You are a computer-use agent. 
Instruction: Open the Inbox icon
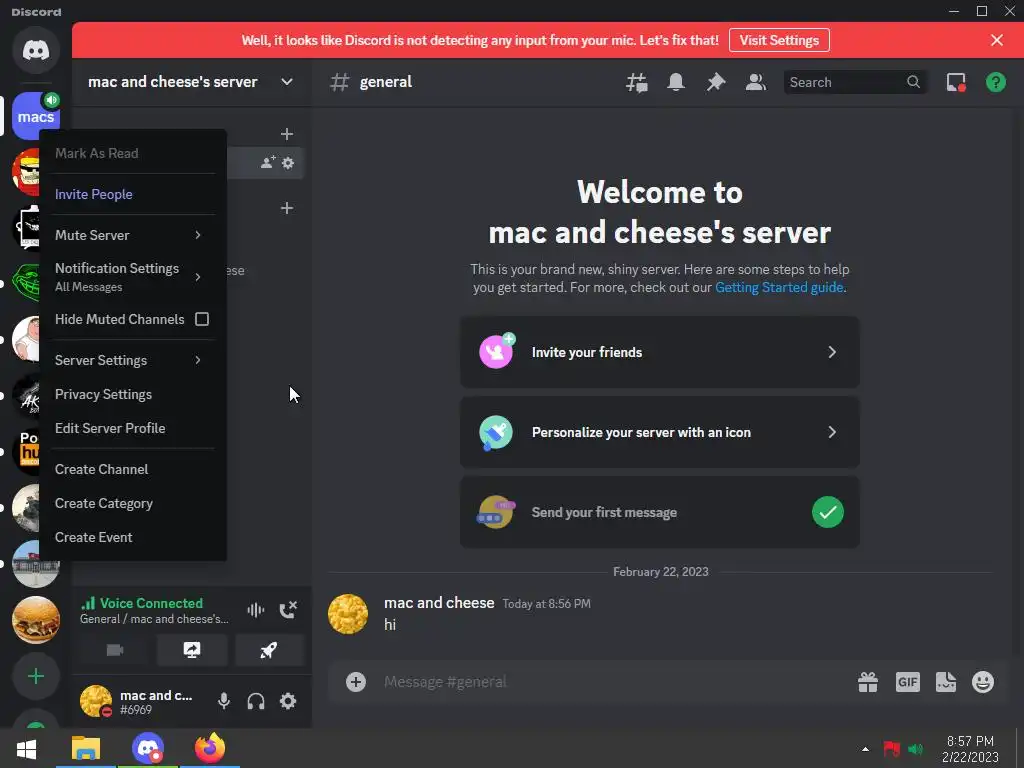(956, 82)
